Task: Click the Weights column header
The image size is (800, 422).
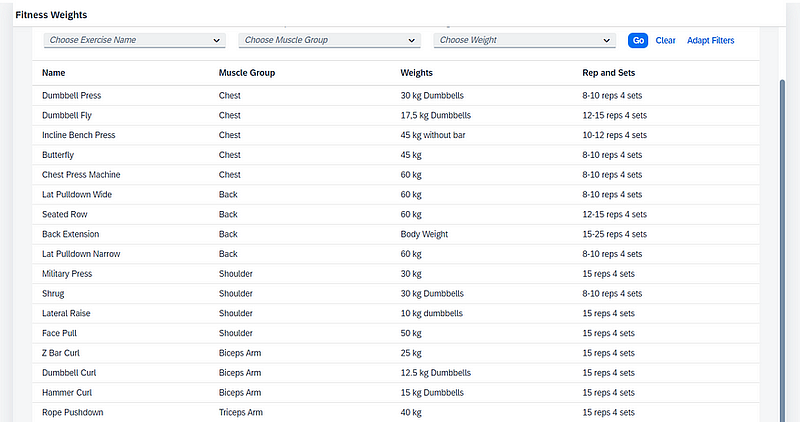Action: pos(416,73)
